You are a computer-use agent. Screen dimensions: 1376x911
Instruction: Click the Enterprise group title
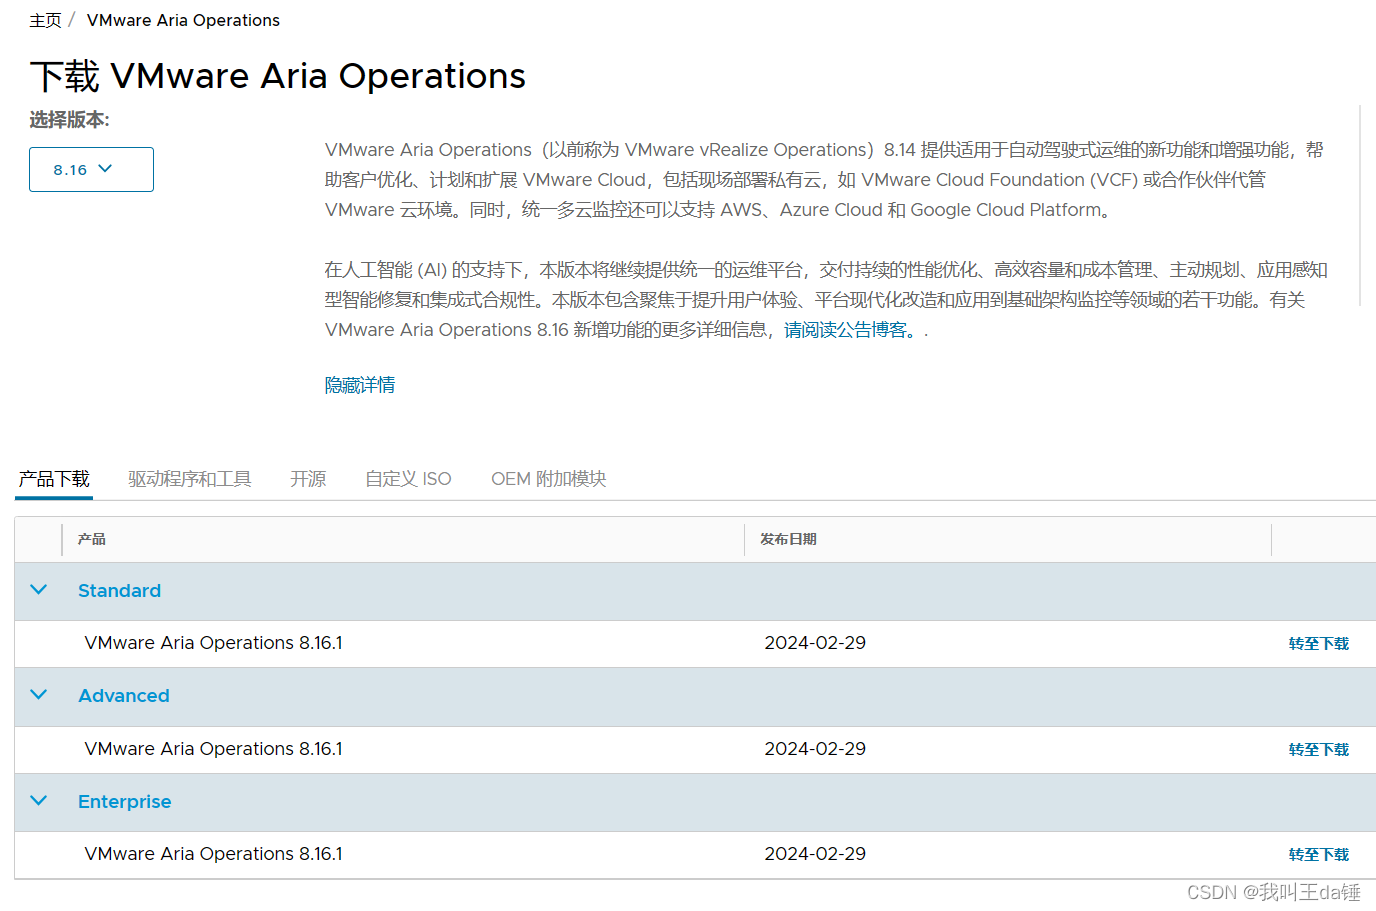point(125,802)
